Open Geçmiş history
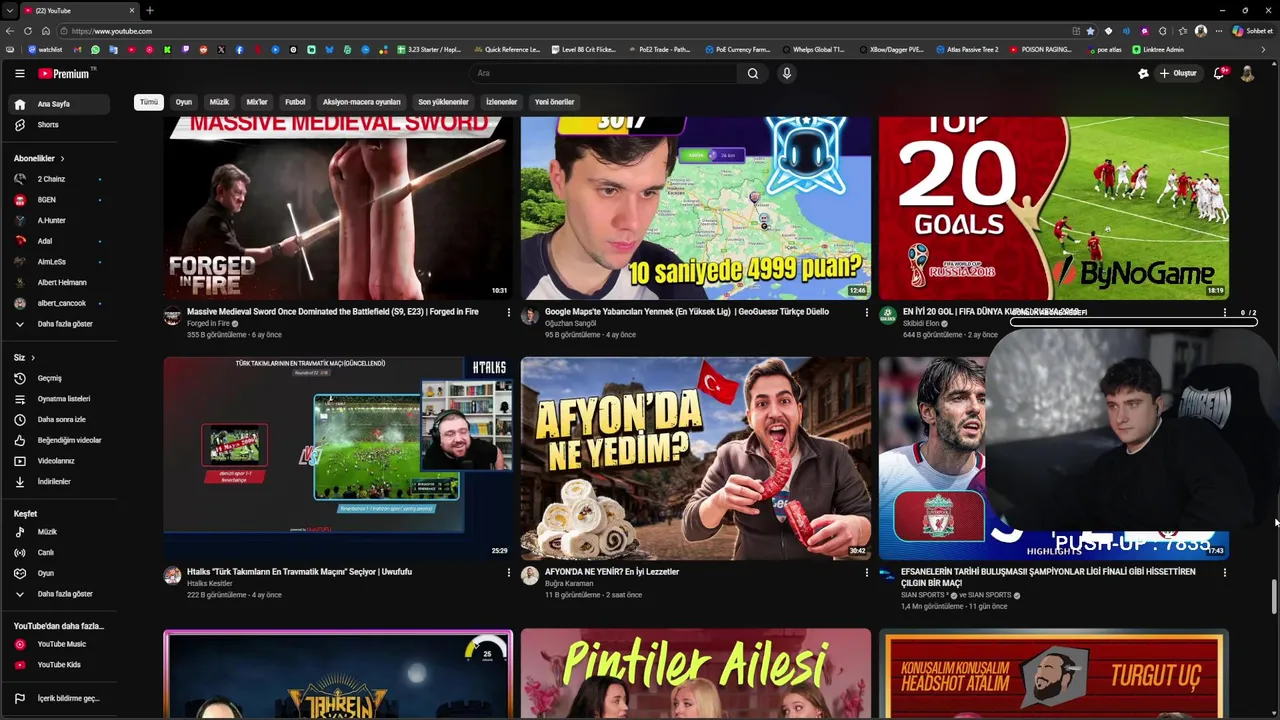 (59, 378)
